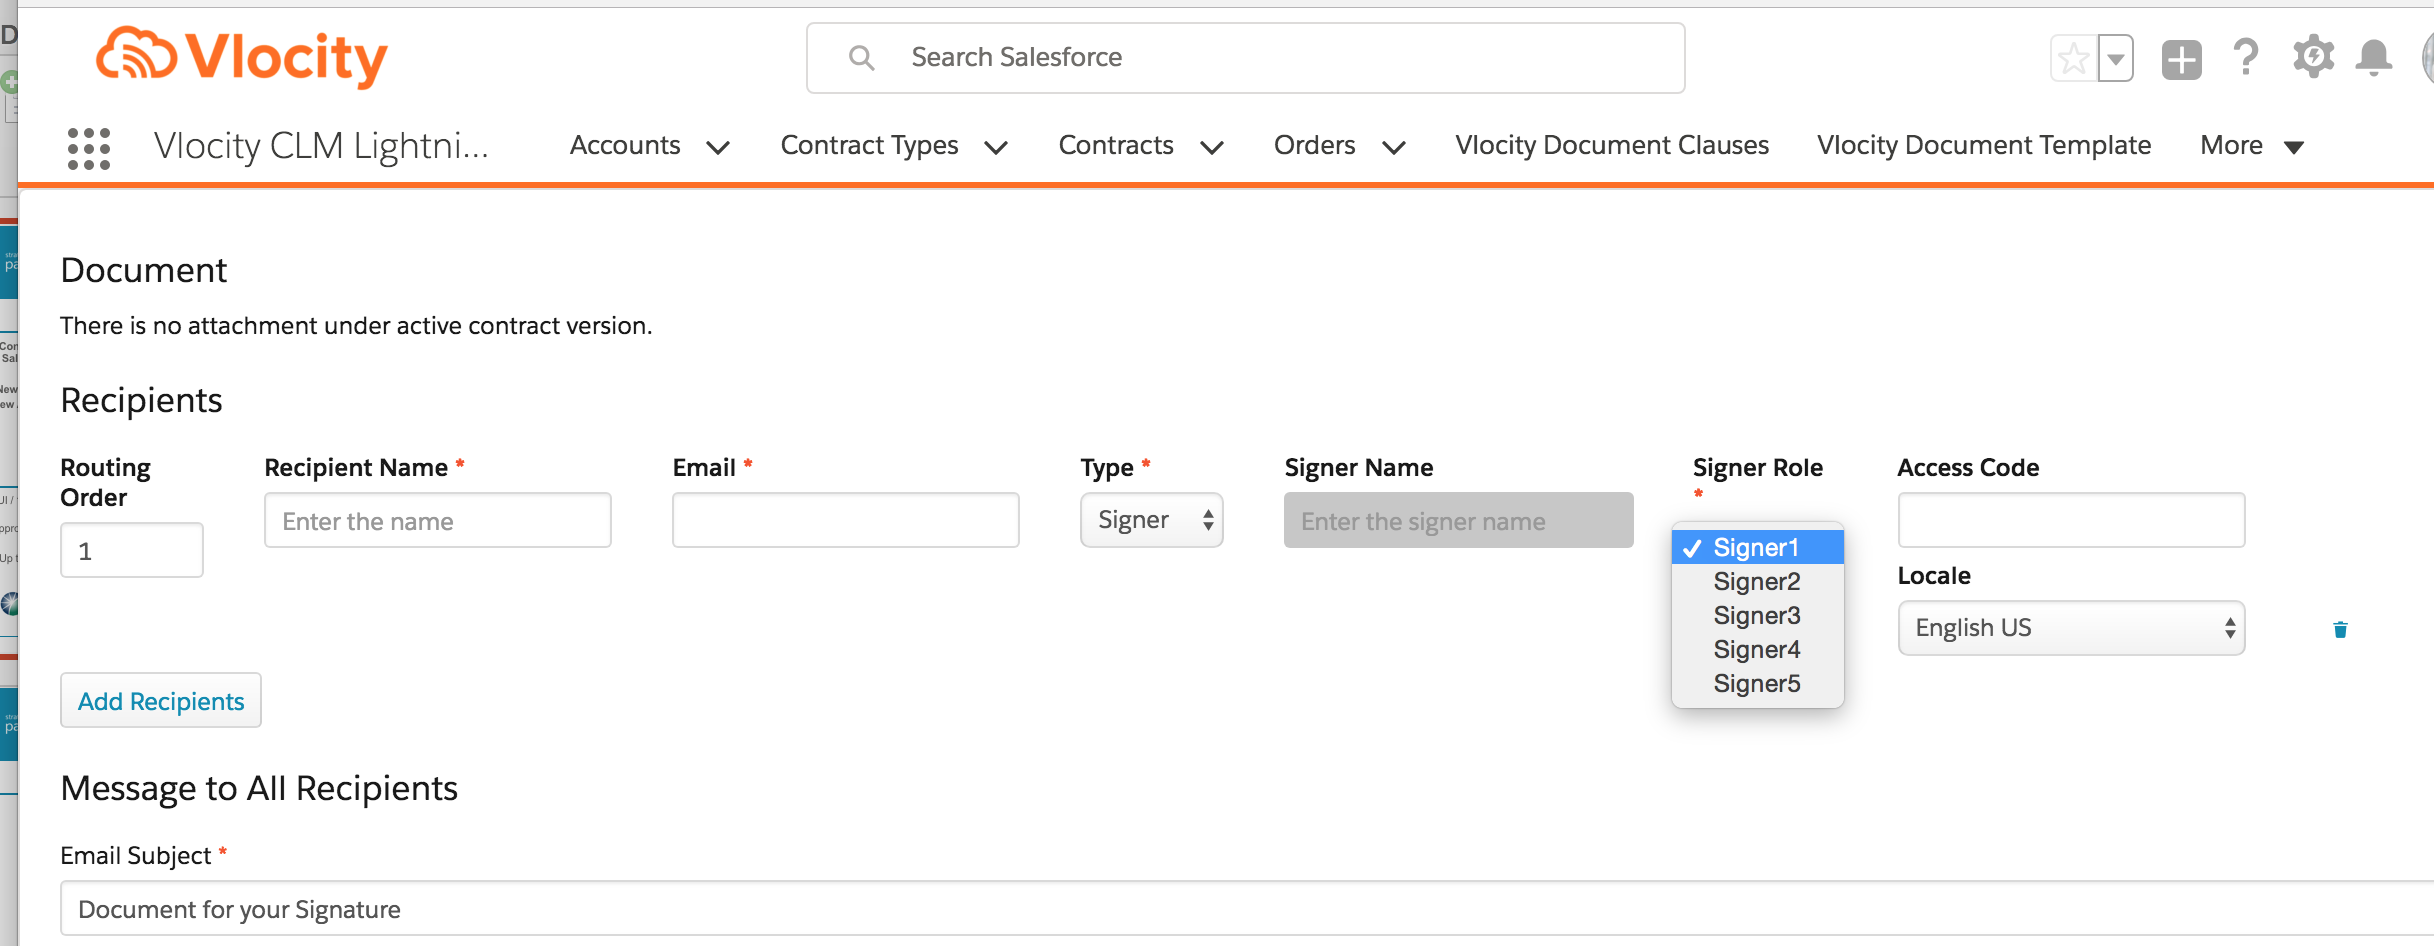Click the Vlocity CLM Lightning app name
Screen dimensions: 2434x946
[321, 146]
